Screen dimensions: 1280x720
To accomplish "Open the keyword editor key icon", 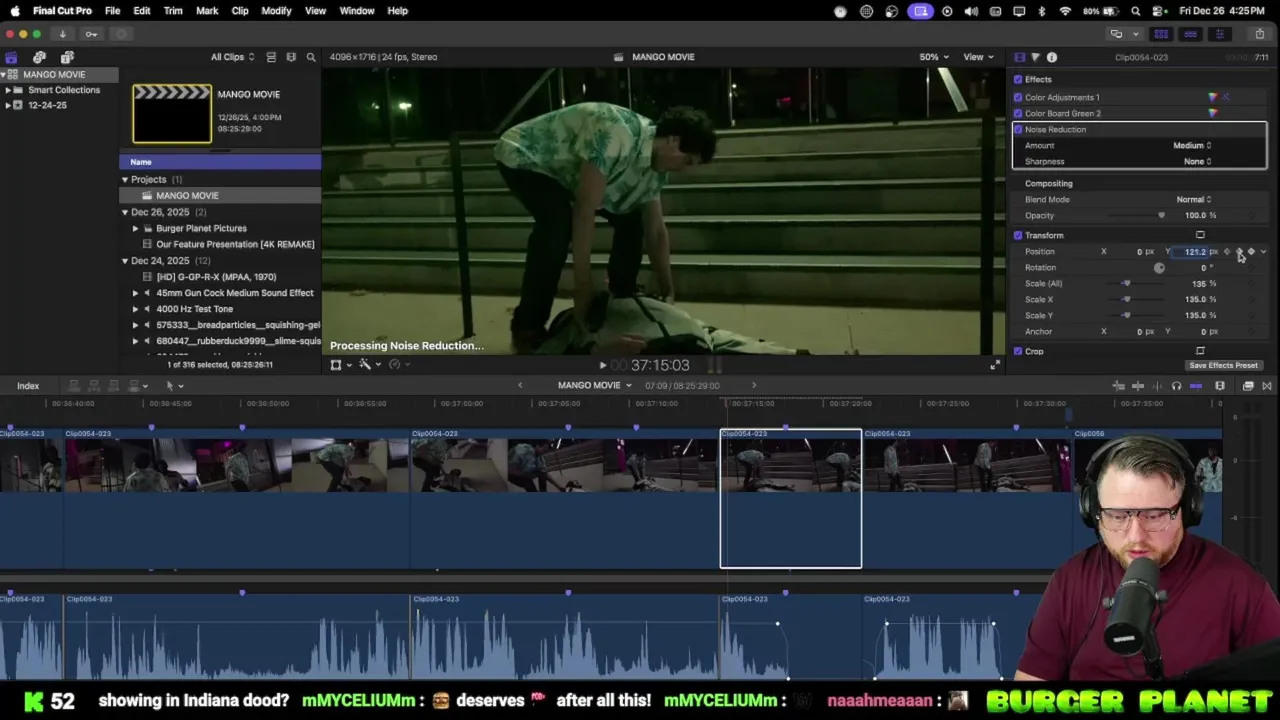I will [91, 34].
